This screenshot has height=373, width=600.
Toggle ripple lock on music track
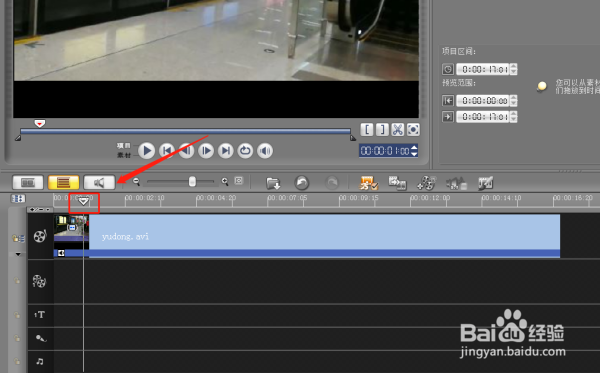pos(17,361)
